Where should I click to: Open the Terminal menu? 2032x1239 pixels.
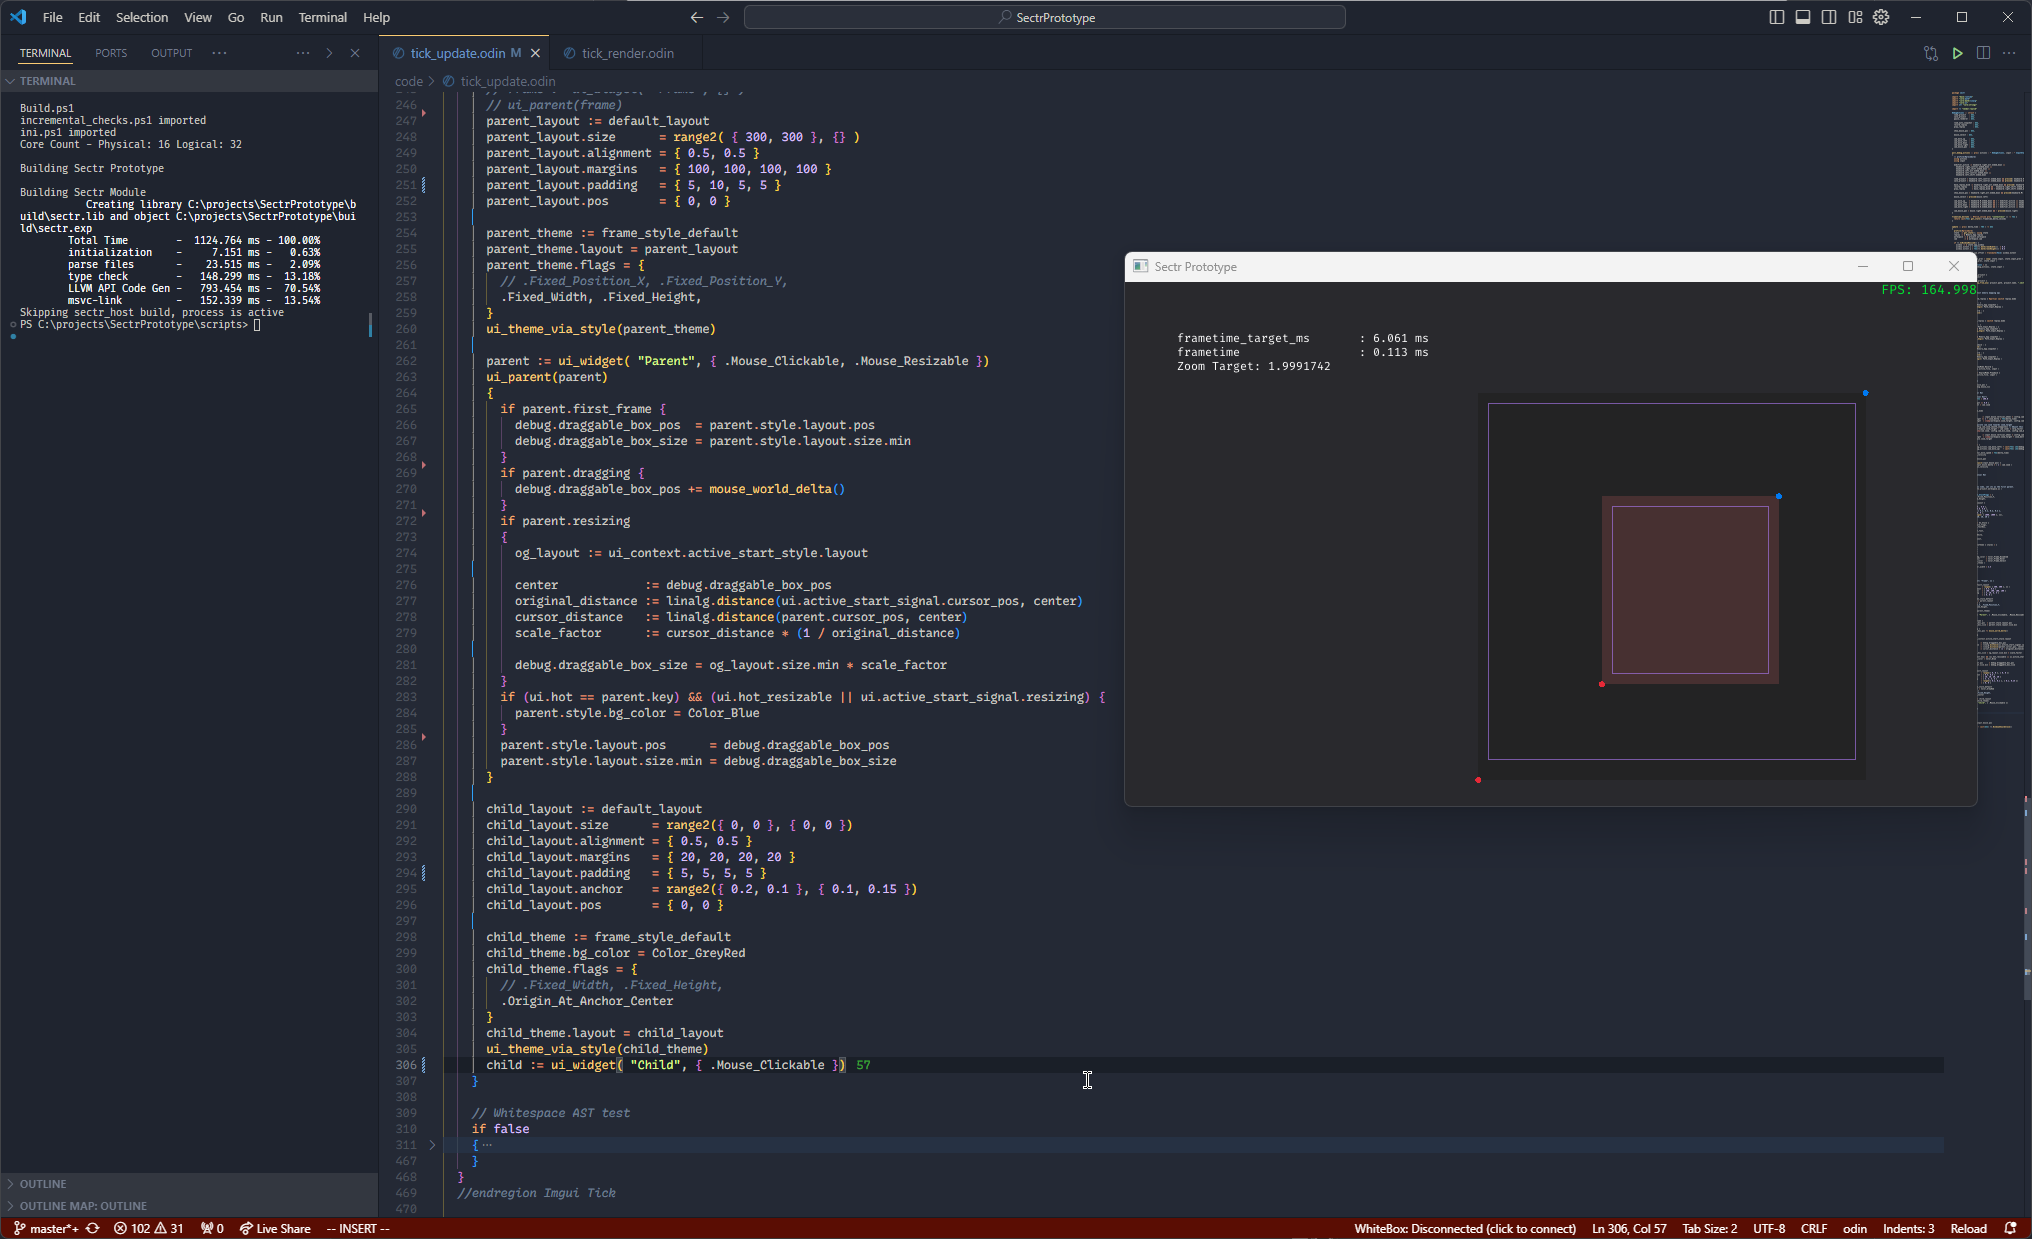[322, 17]
